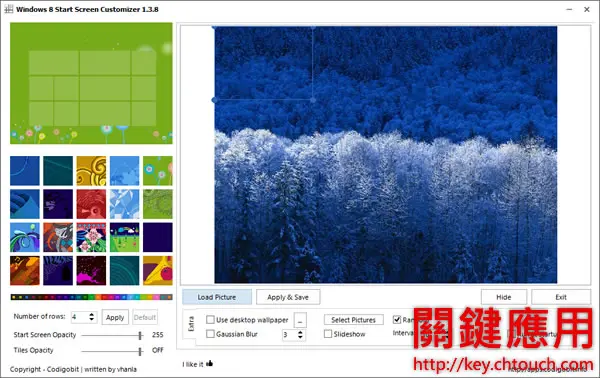
Task: Click the thumbs-up I like it icon
Action: coord(209,363)
